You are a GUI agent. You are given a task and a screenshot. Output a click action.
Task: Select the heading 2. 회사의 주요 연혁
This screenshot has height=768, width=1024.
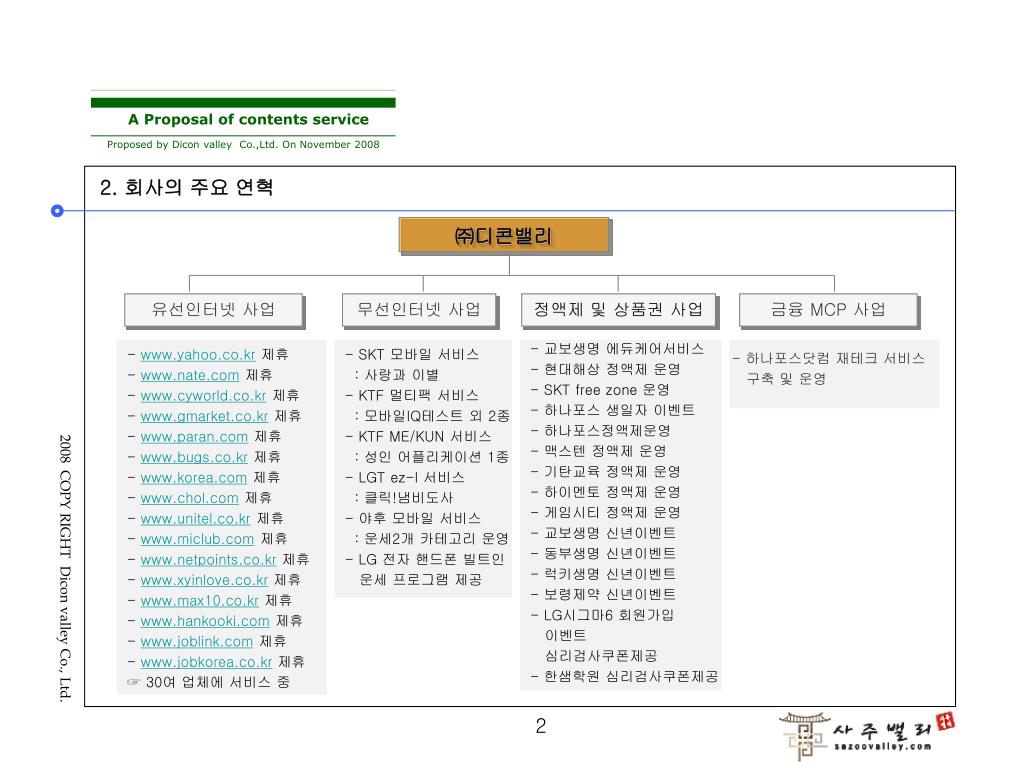pyautogui.click(x=187, y=188)
